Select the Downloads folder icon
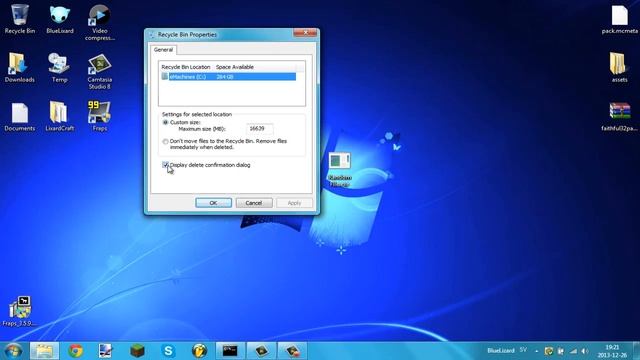 tap(20, 68)
